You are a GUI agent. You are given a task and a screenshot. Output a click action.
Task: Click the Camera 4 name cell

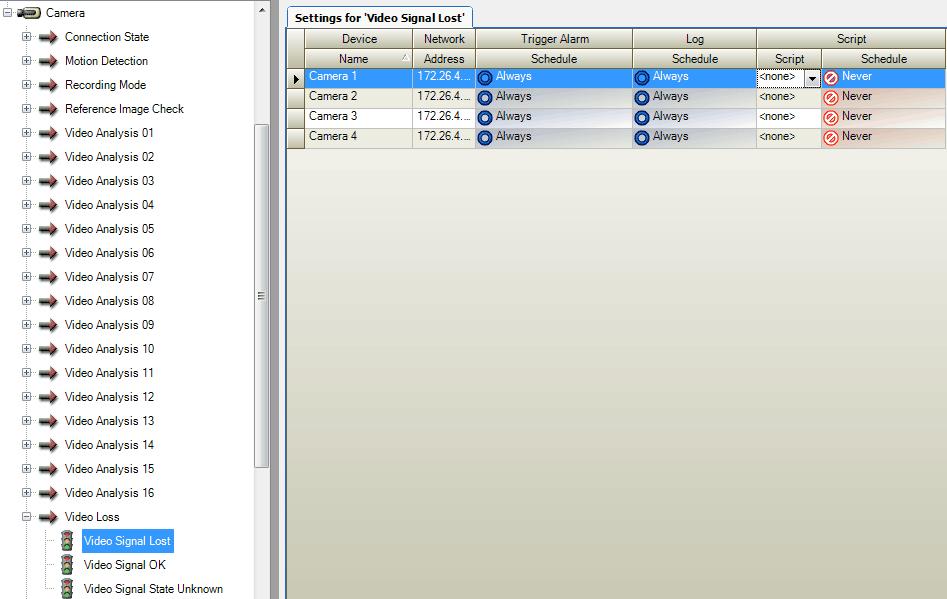coord(359,138)
